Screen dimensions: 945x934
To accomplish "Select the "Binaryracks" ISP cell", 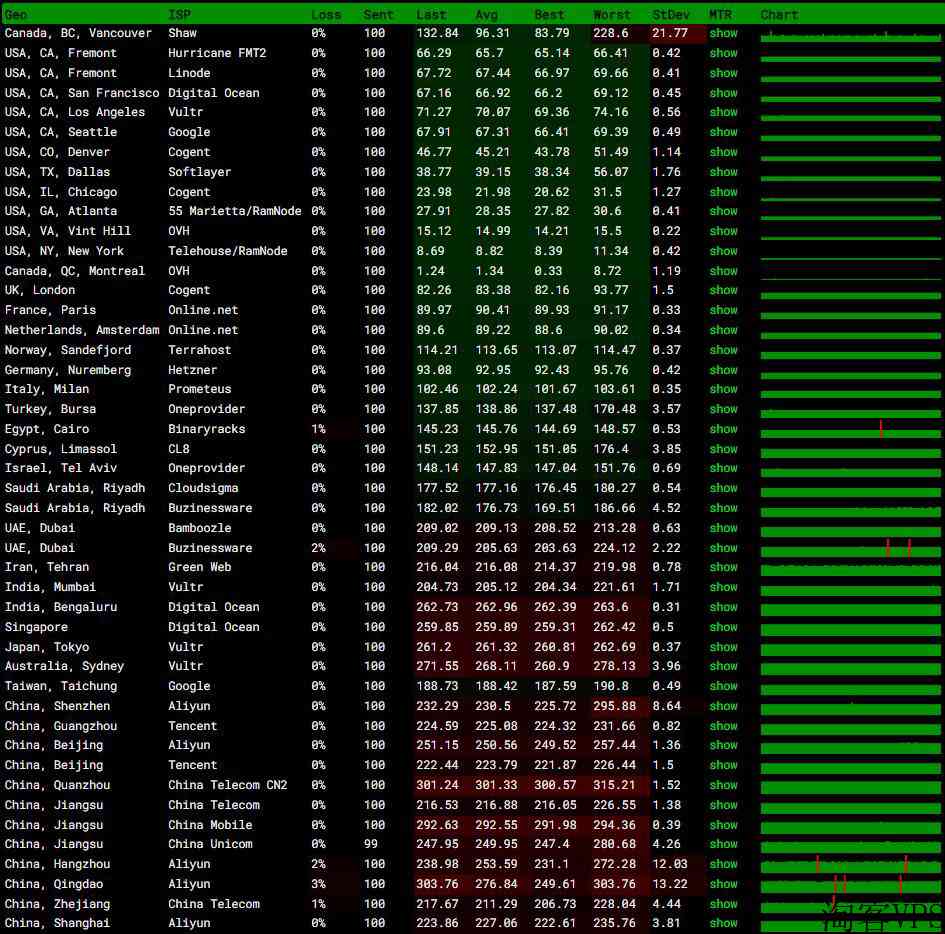I will click(207, 429).
